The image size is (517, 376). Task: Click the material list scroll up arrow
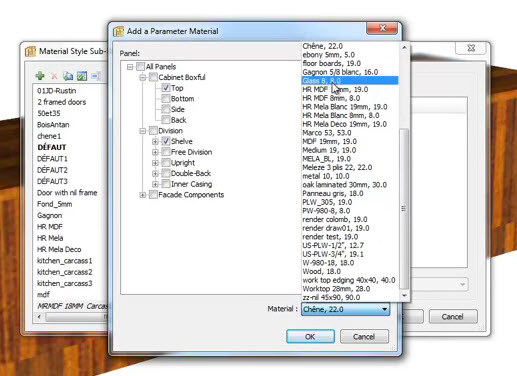[x=404, y=48]
